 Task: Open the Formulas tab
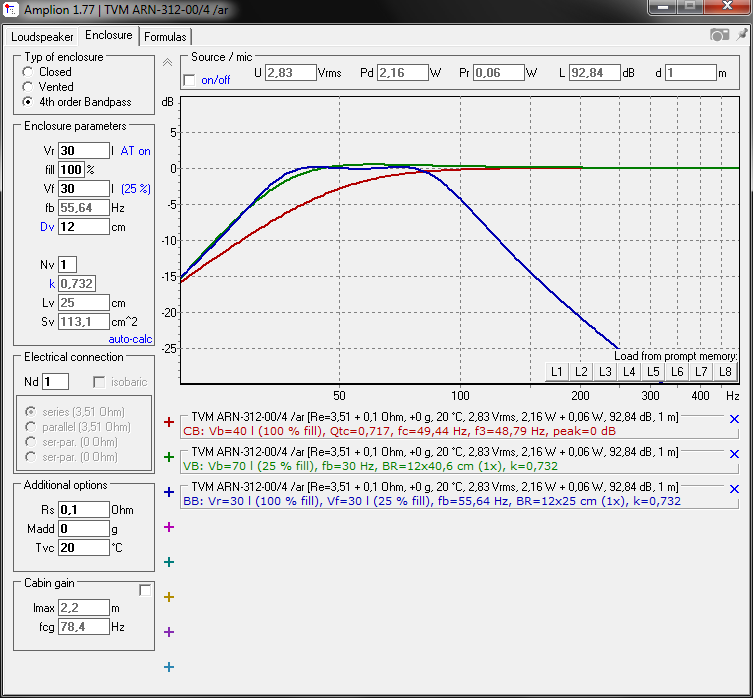point(165,37)
